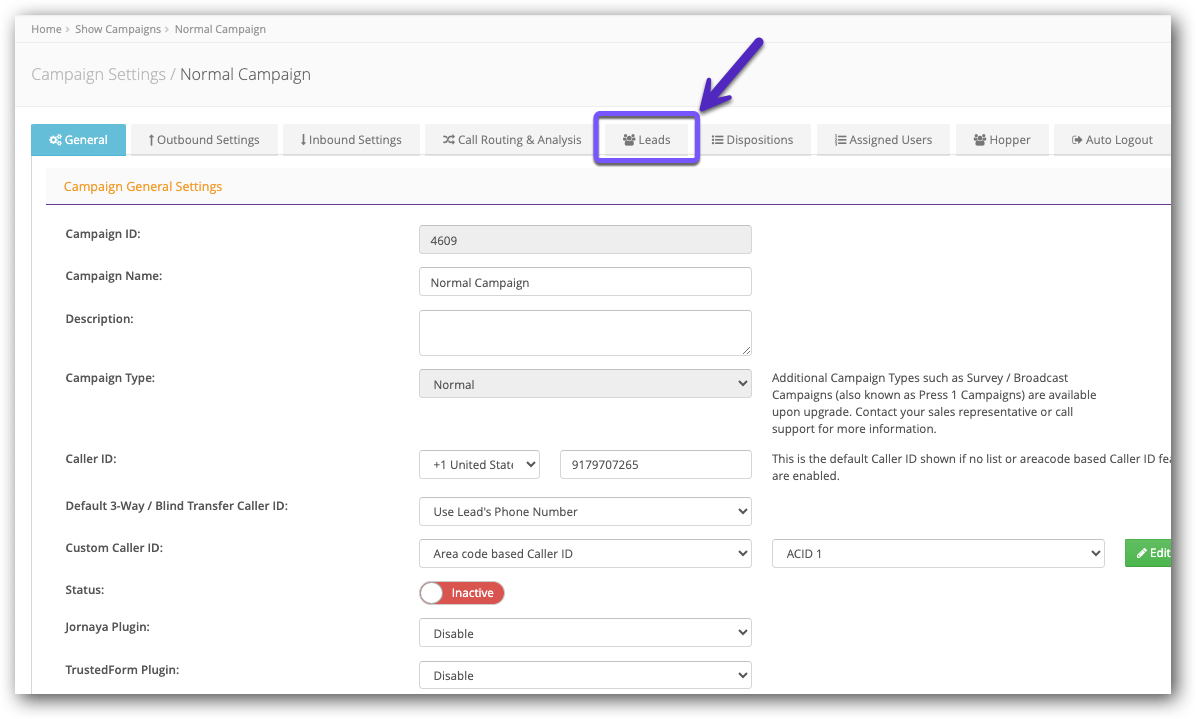Navigate to Show Campaigns via breadcrumb

pyautogui.click(x=118, y=29)
